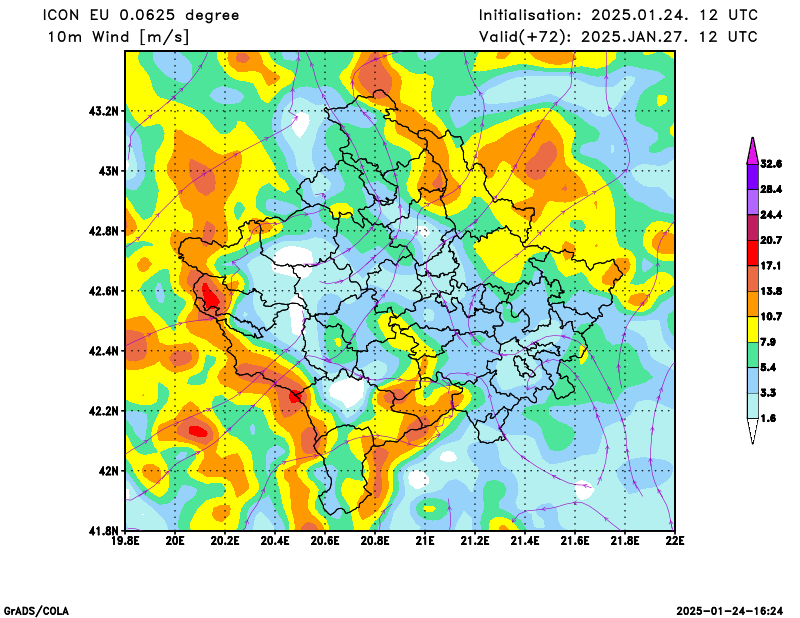Click the '21.2E' longitude label
The width and height of the screenshot is (800, 618).
tap(475, 541)
